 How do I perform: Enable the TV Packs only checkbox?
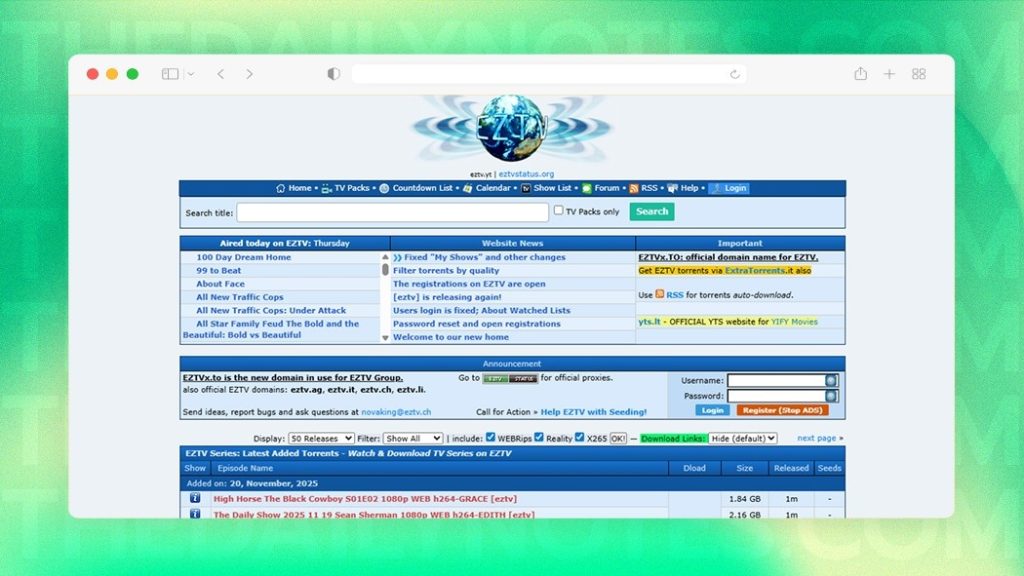click(559, 211)
